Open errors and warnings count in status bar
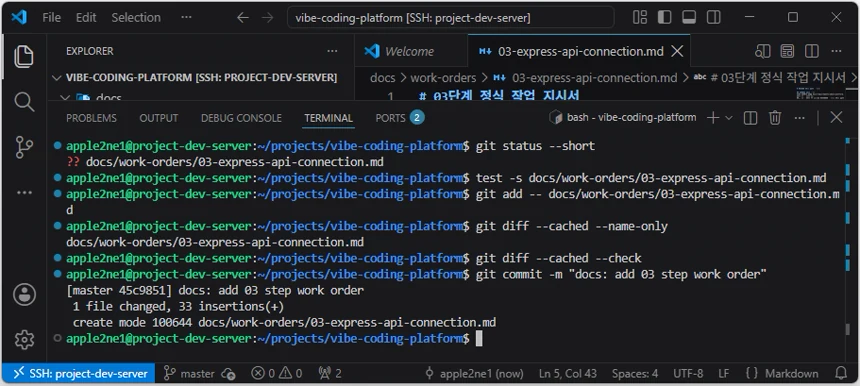The height and width of the screenshot is (386, 860). 276,374
